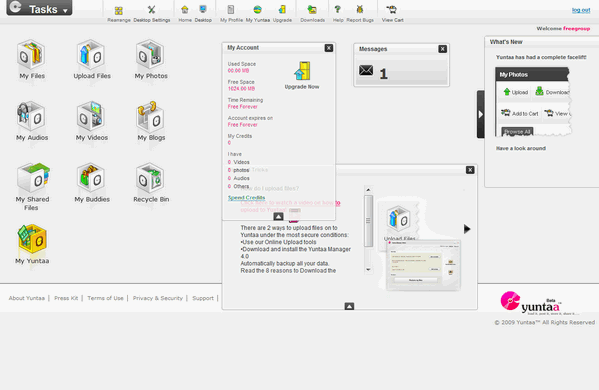Open the Press Kit footer link
599x390 pixels.
(x=66, y=298)
